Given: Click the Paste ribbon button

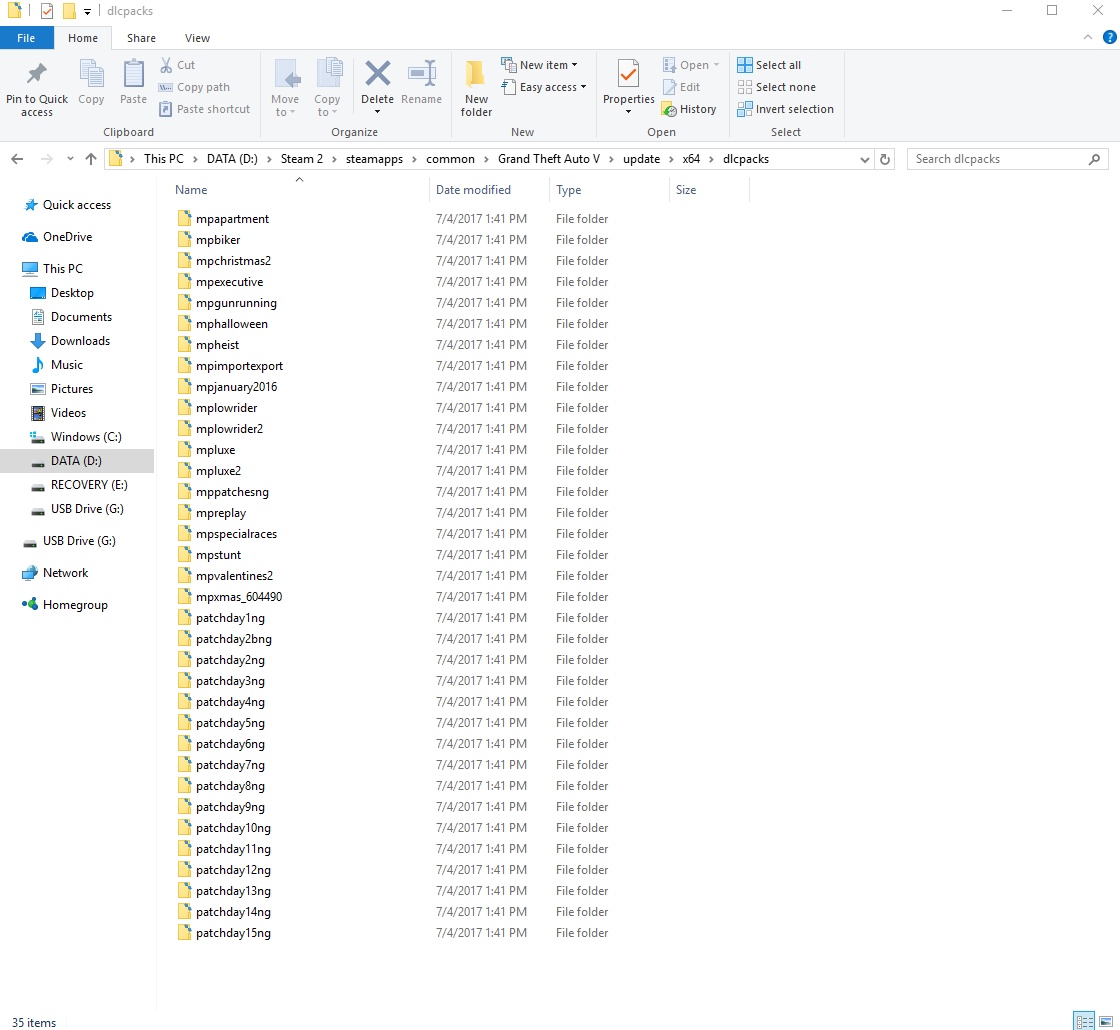Looking at the screenshot, I should pos(133,83).
